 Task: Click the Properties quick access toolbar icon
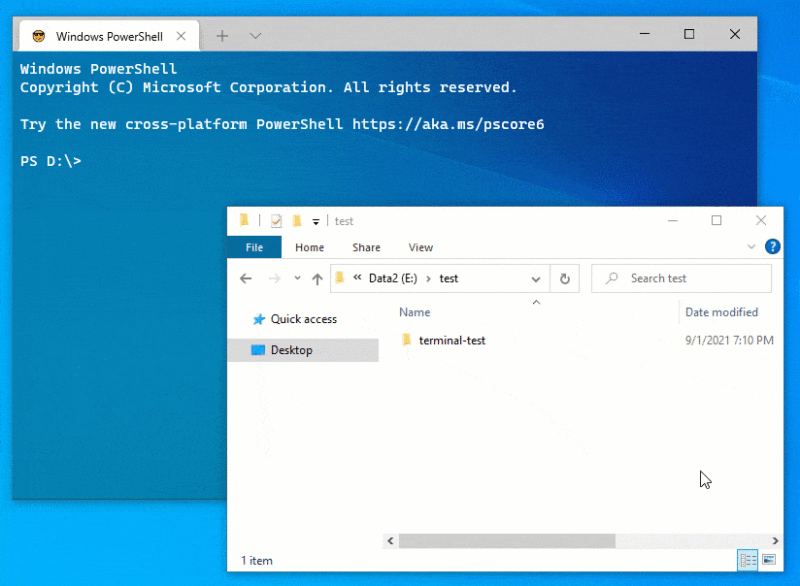pos(276,221)
